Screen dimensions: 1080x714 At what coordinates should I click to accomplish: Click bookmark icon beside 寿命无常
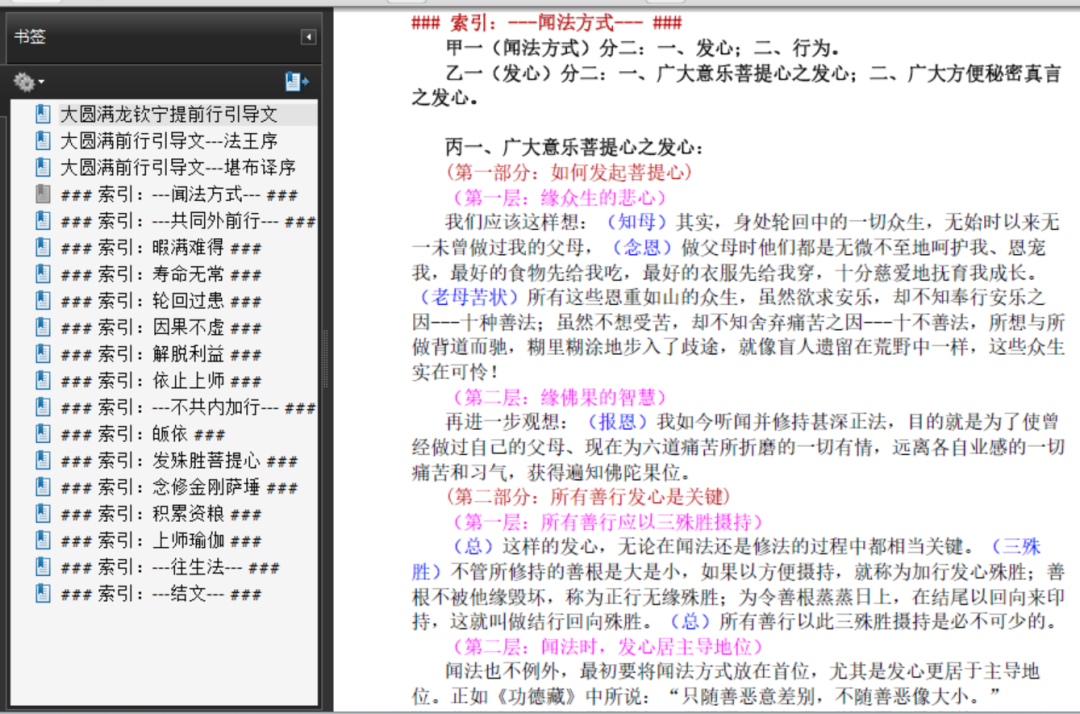(x=43, y=274)
